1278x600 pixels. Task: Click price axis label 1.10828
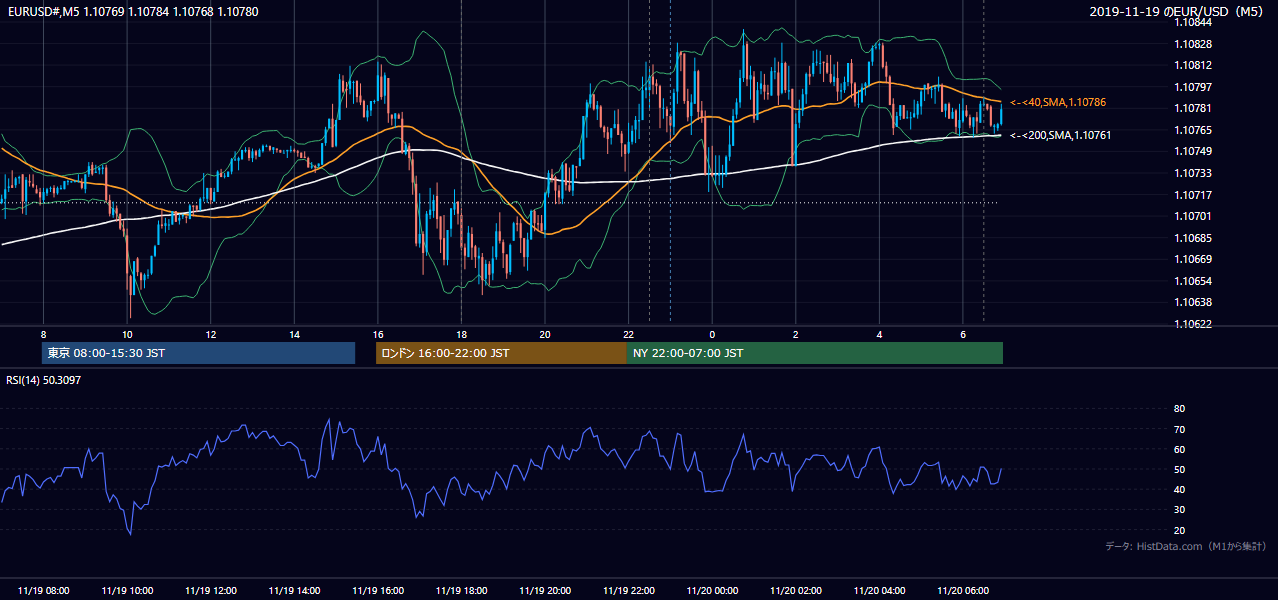coord(1194,44)
